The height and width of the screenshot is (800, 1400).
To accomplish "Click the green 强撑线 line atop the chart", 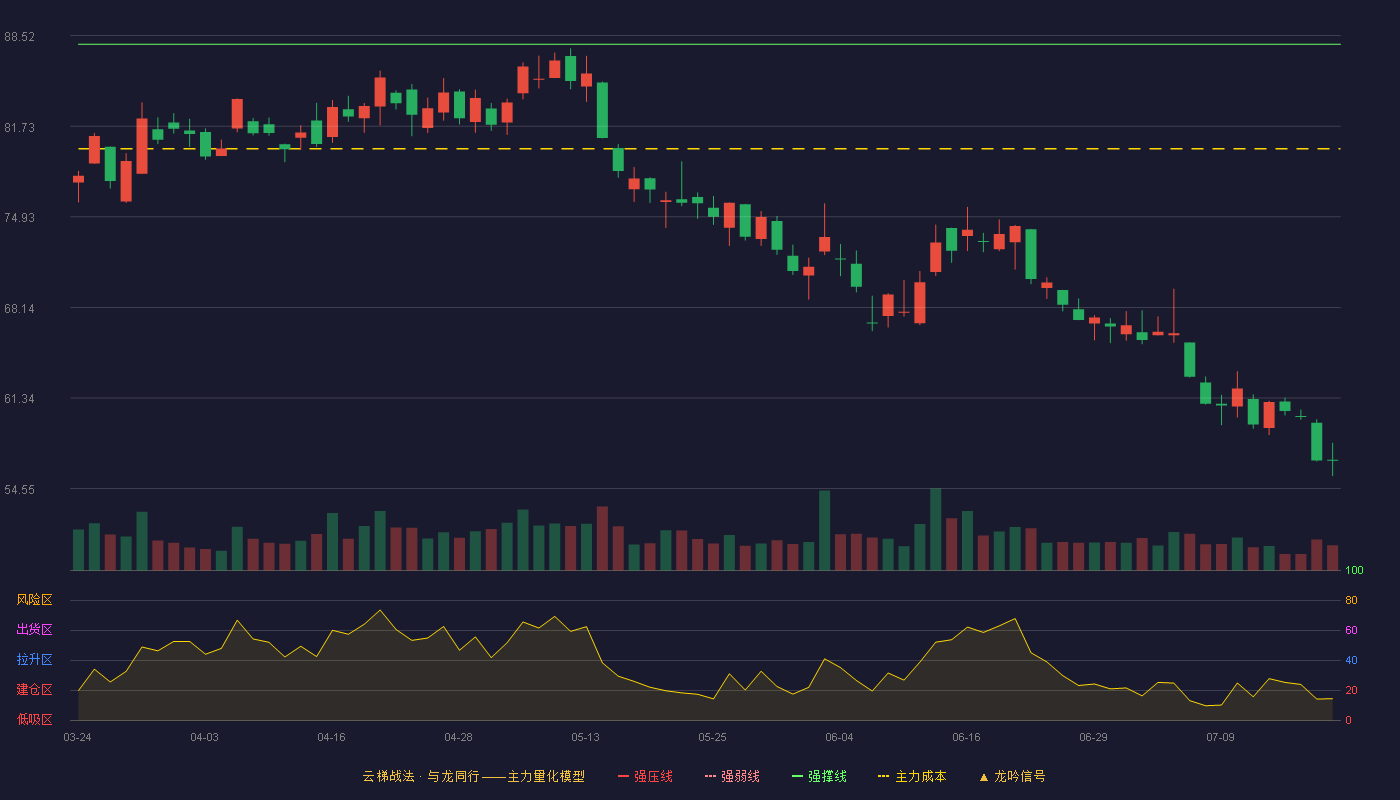I will [709, 44].
